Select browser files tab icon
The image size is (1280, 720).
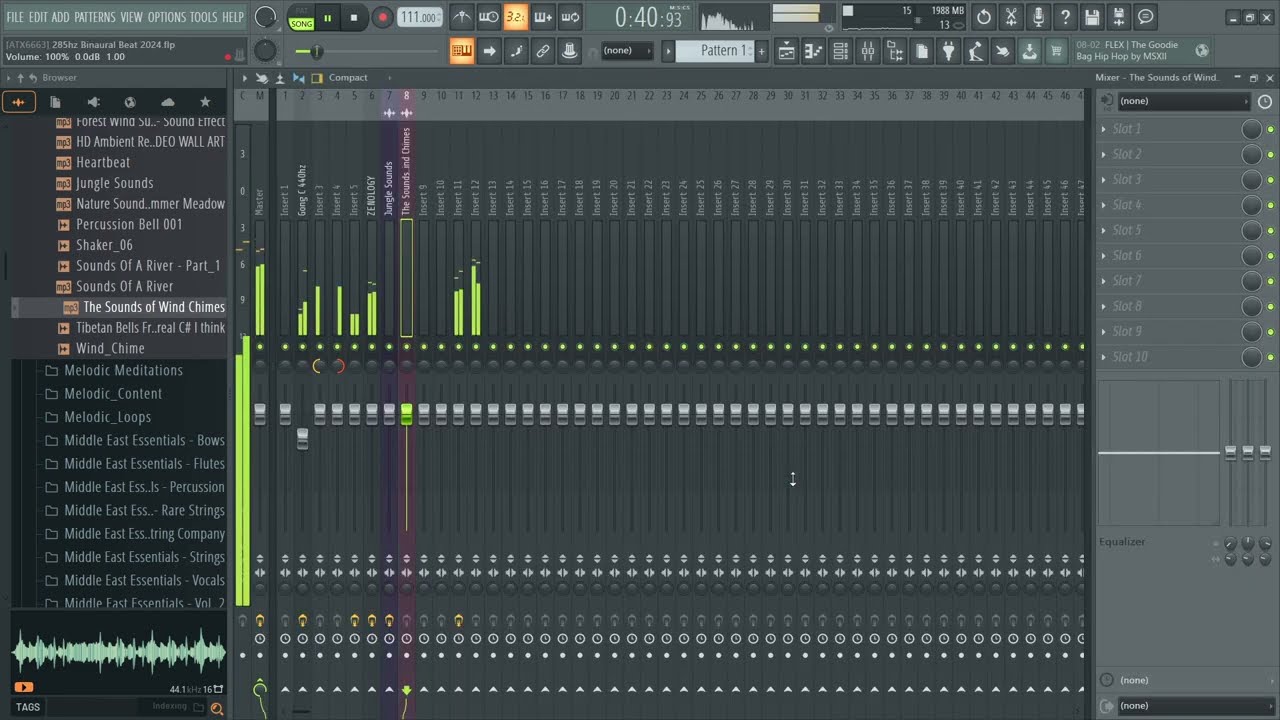[55, 102]
